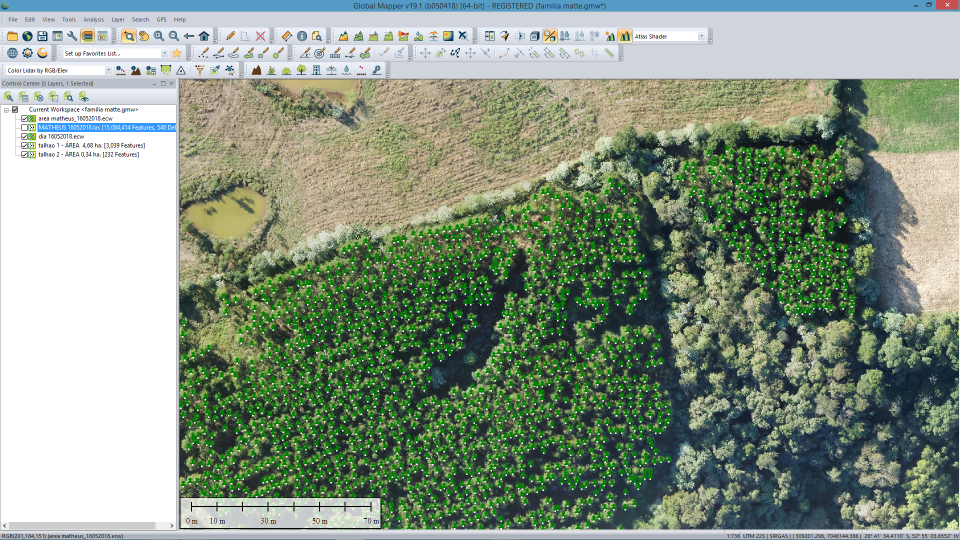Select the Measure ruler tool
960x540 pixels.
click(x=286, y=36)
